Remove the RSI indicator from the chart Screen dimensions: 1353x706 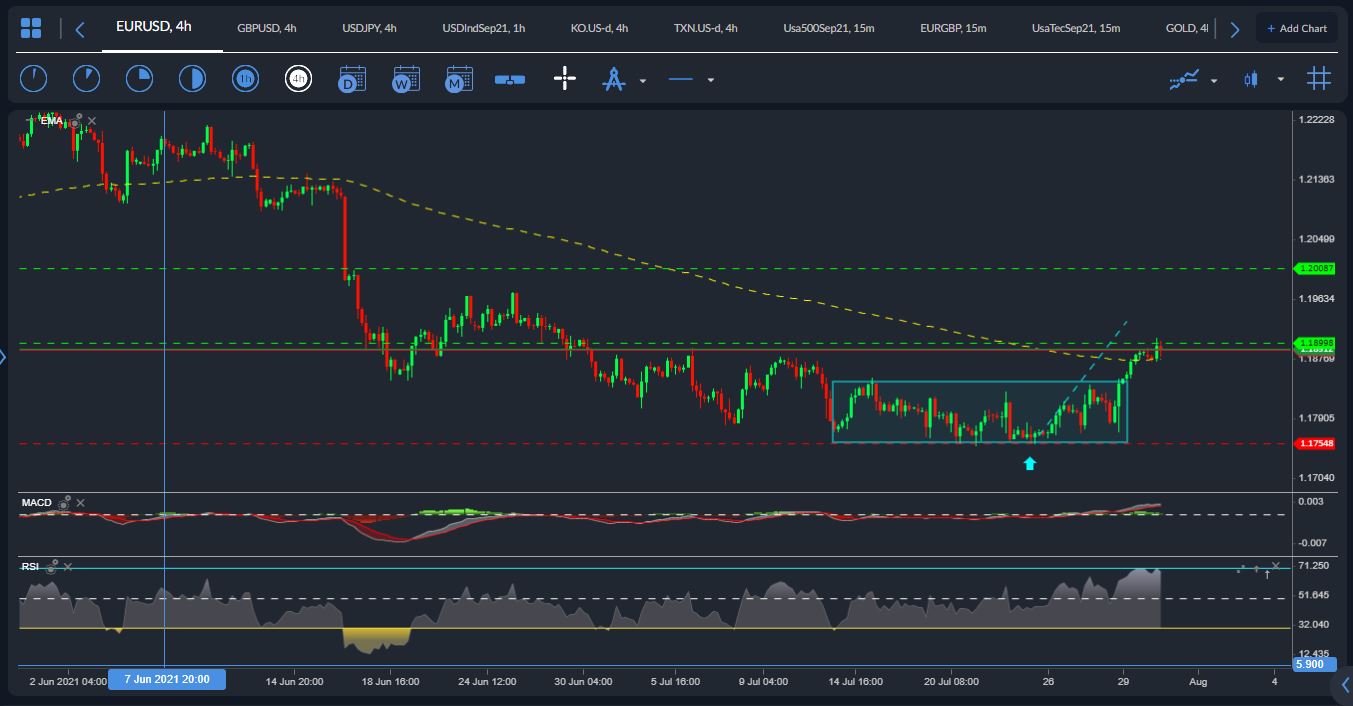click(x=68, y=566)
